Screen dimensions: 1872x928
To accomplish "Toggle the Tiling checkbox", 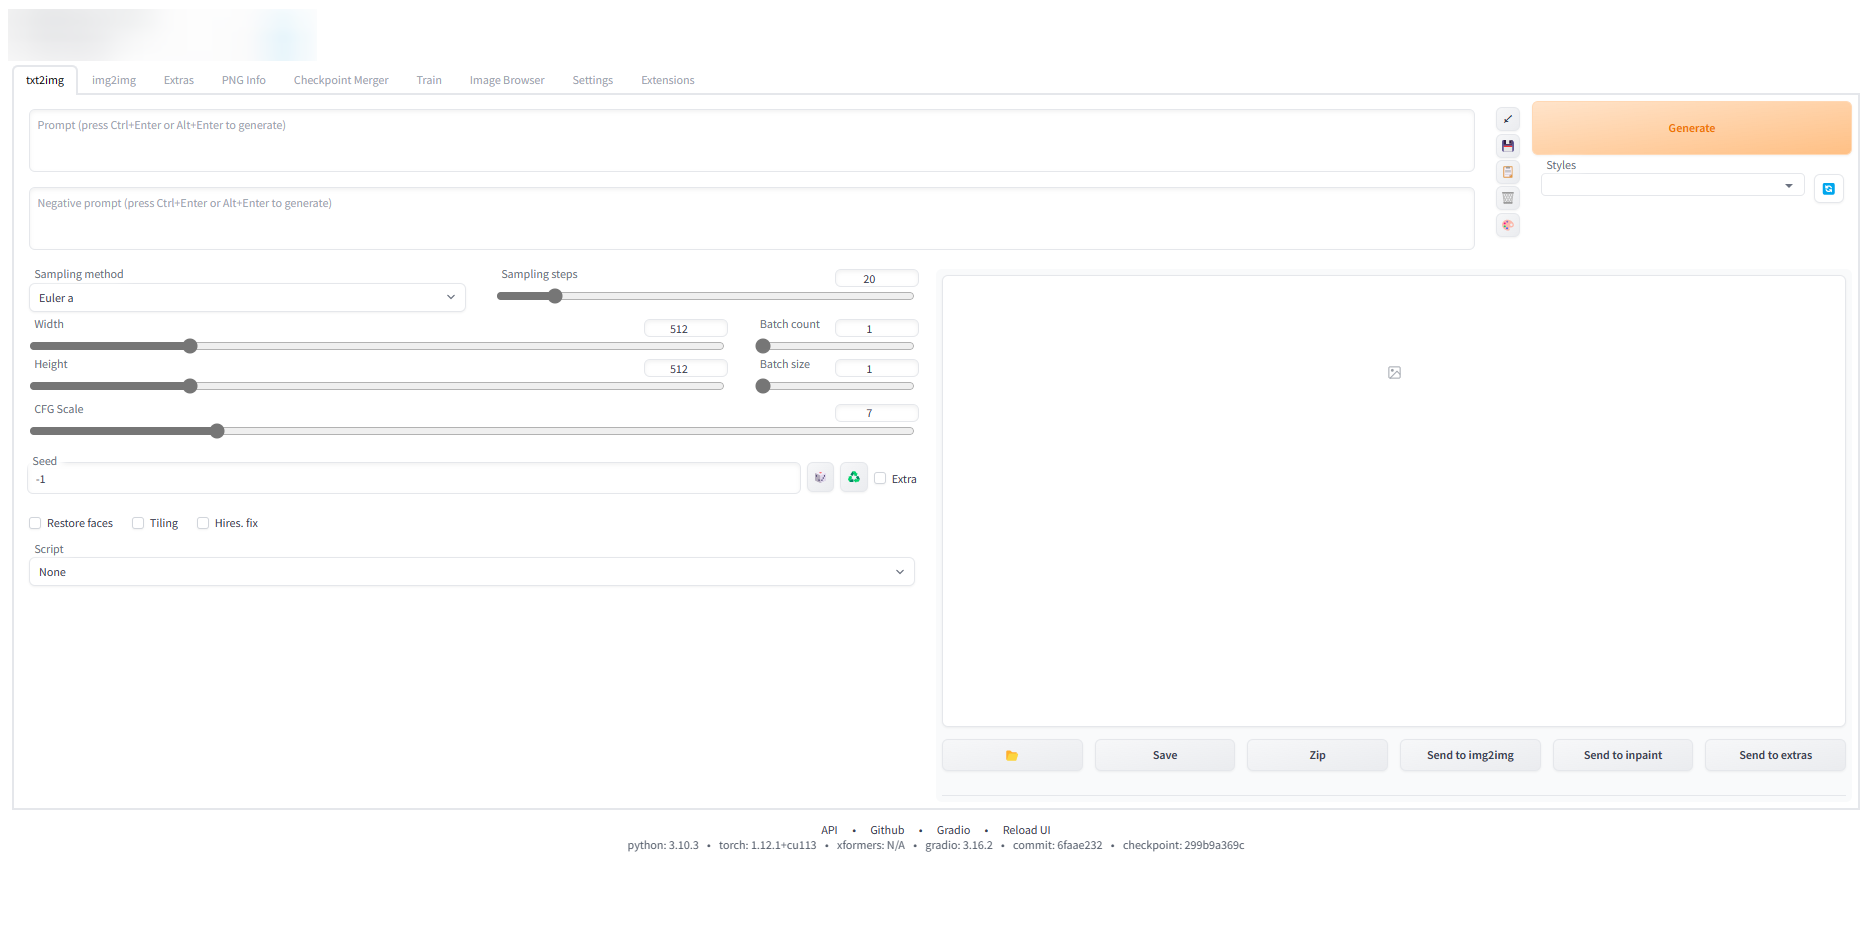I will click(x=138, y=523).
